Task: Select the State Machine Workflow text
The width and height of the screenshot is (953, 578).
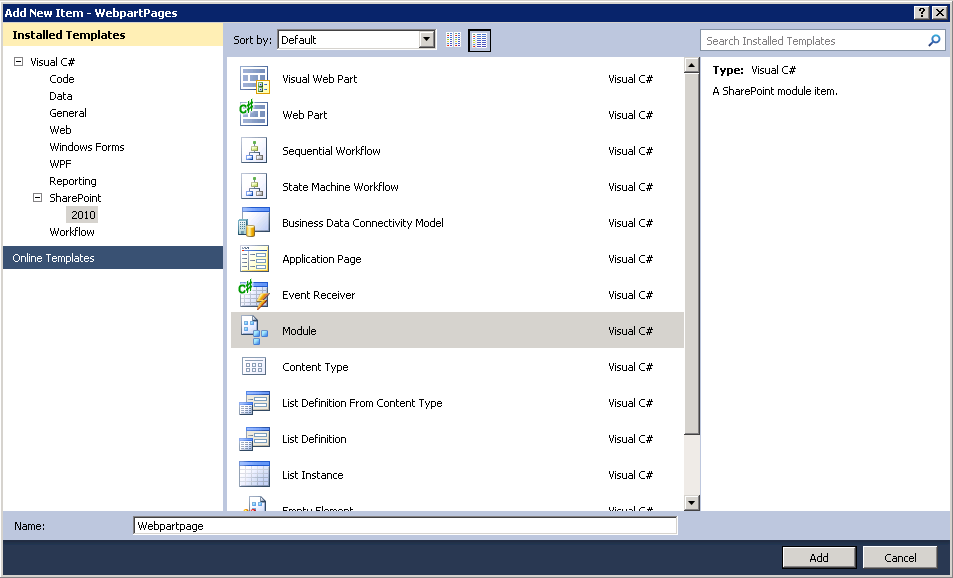Action: pyautogui.click(x=340, y=187)
